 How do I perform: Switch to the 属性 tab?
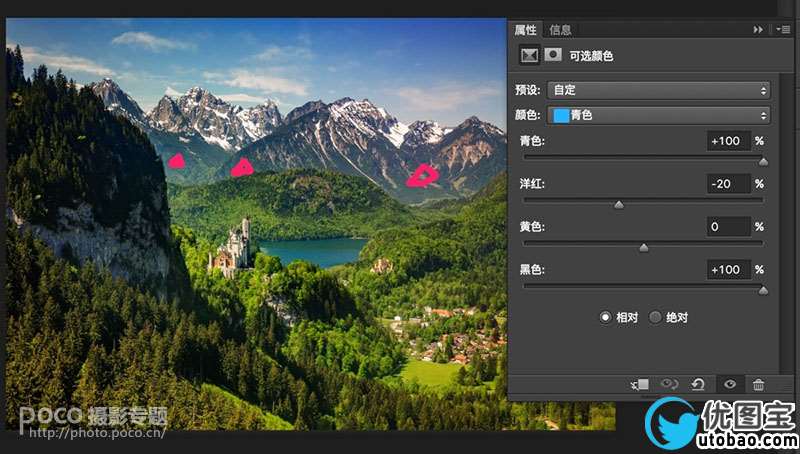(x=525, y=30)
